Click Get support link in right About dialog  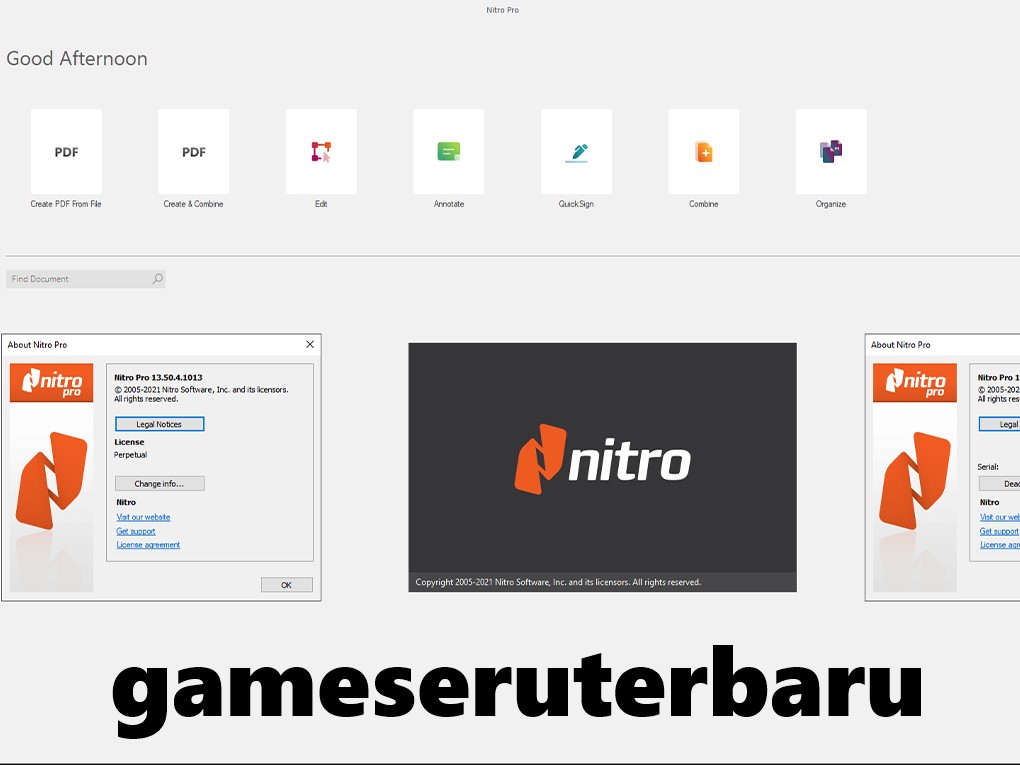999,531
